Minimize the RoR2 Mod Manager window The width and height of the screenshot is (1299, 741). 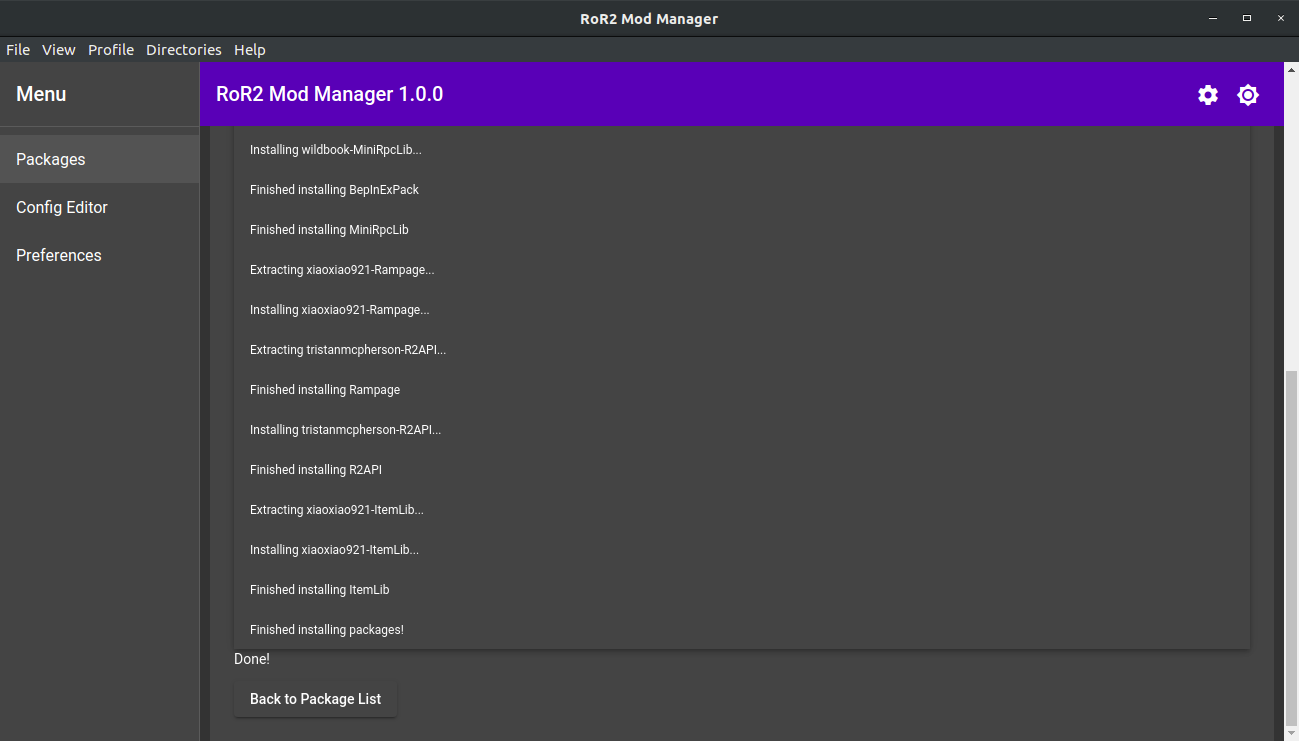1215,18
